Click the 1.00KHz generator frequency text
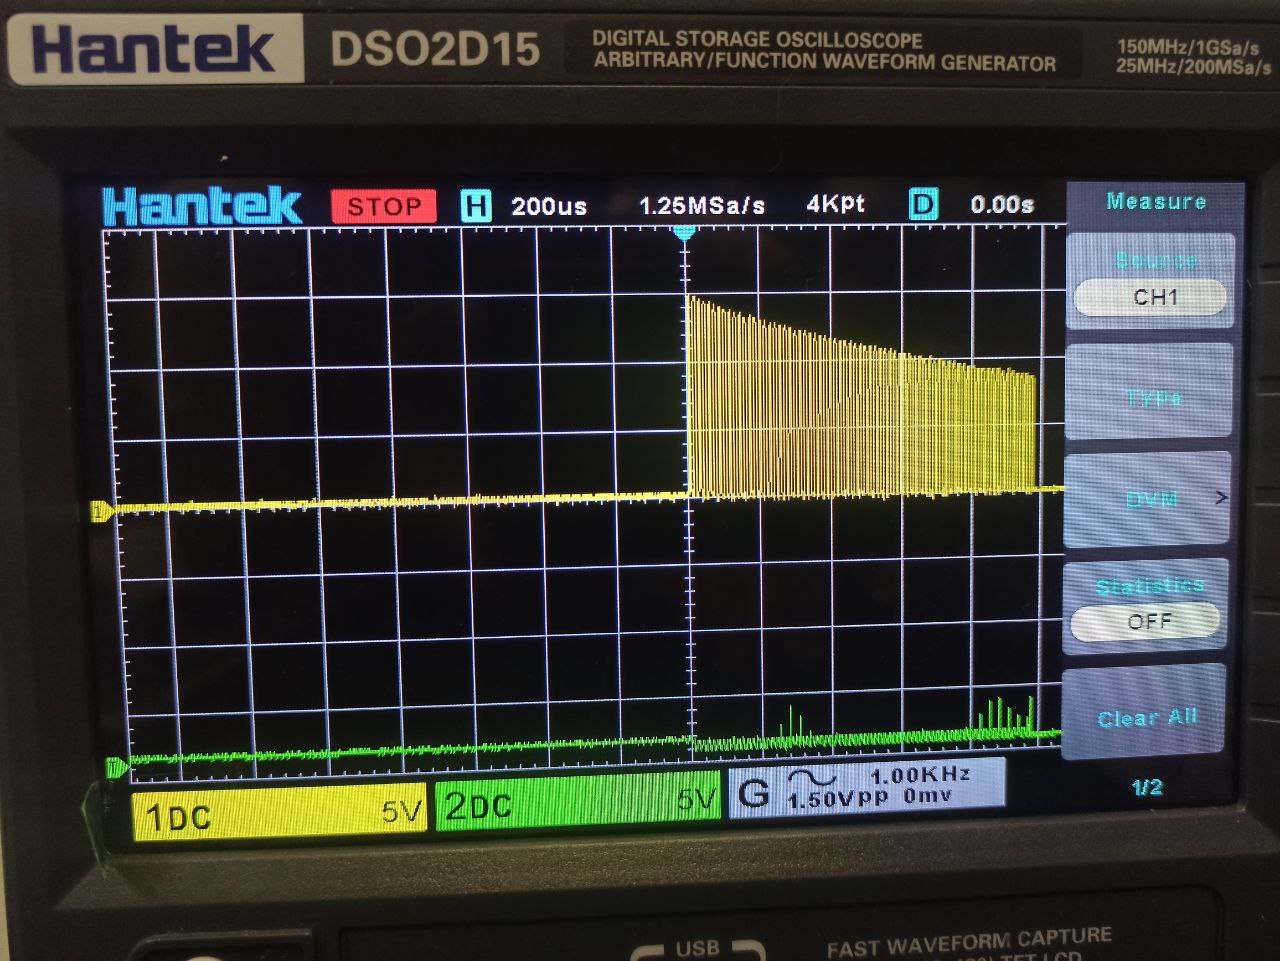The height and width of the screenshot is (961, 1280). [920, 774]
